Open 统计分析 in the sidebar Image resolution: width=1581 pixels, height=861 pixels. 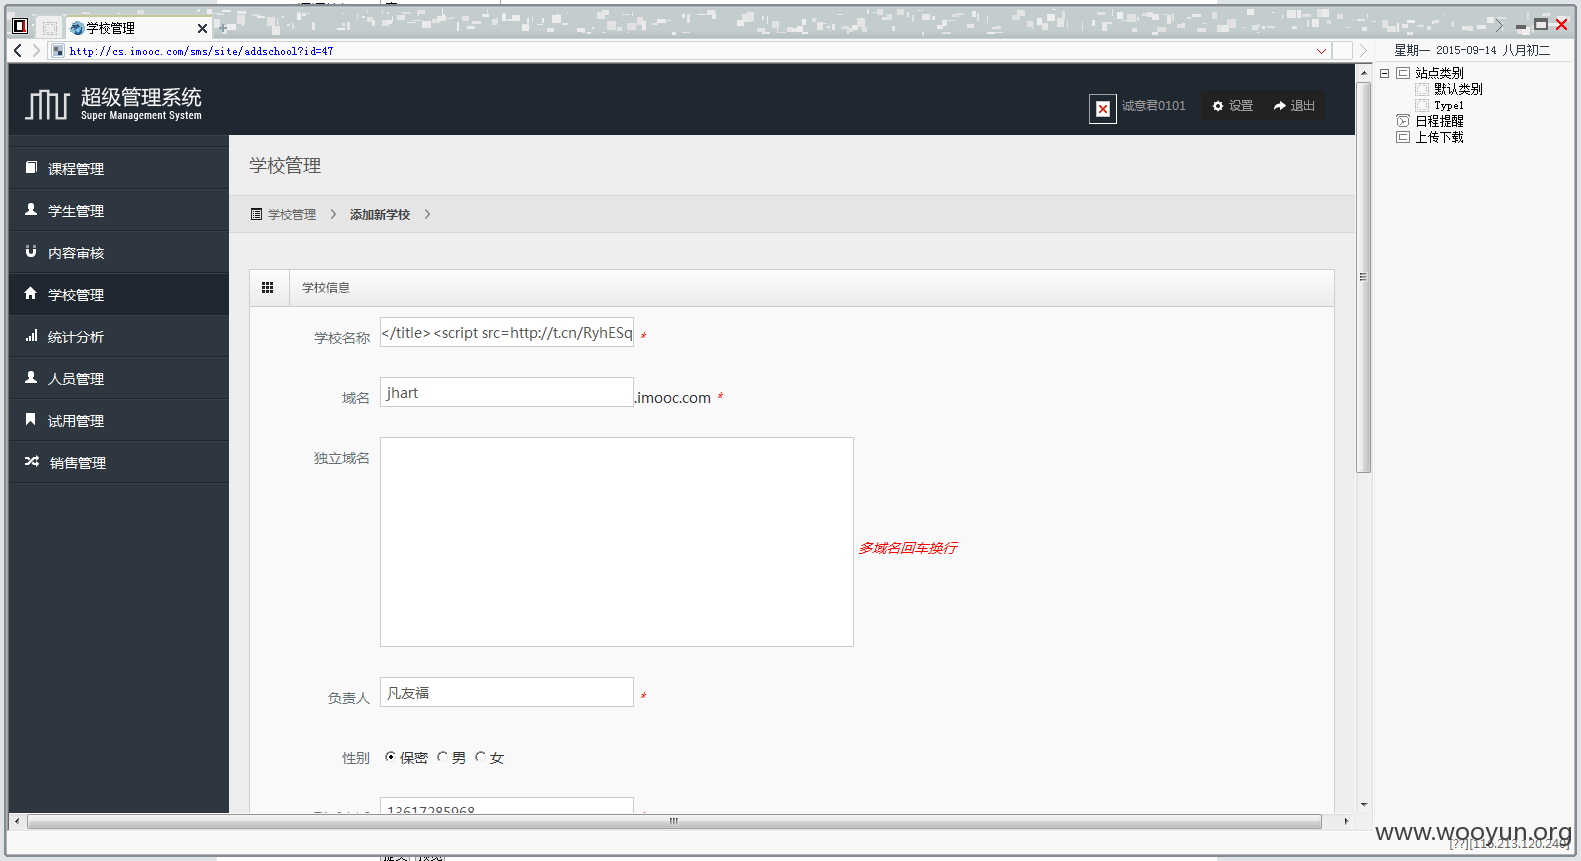[x=119, y=336]
